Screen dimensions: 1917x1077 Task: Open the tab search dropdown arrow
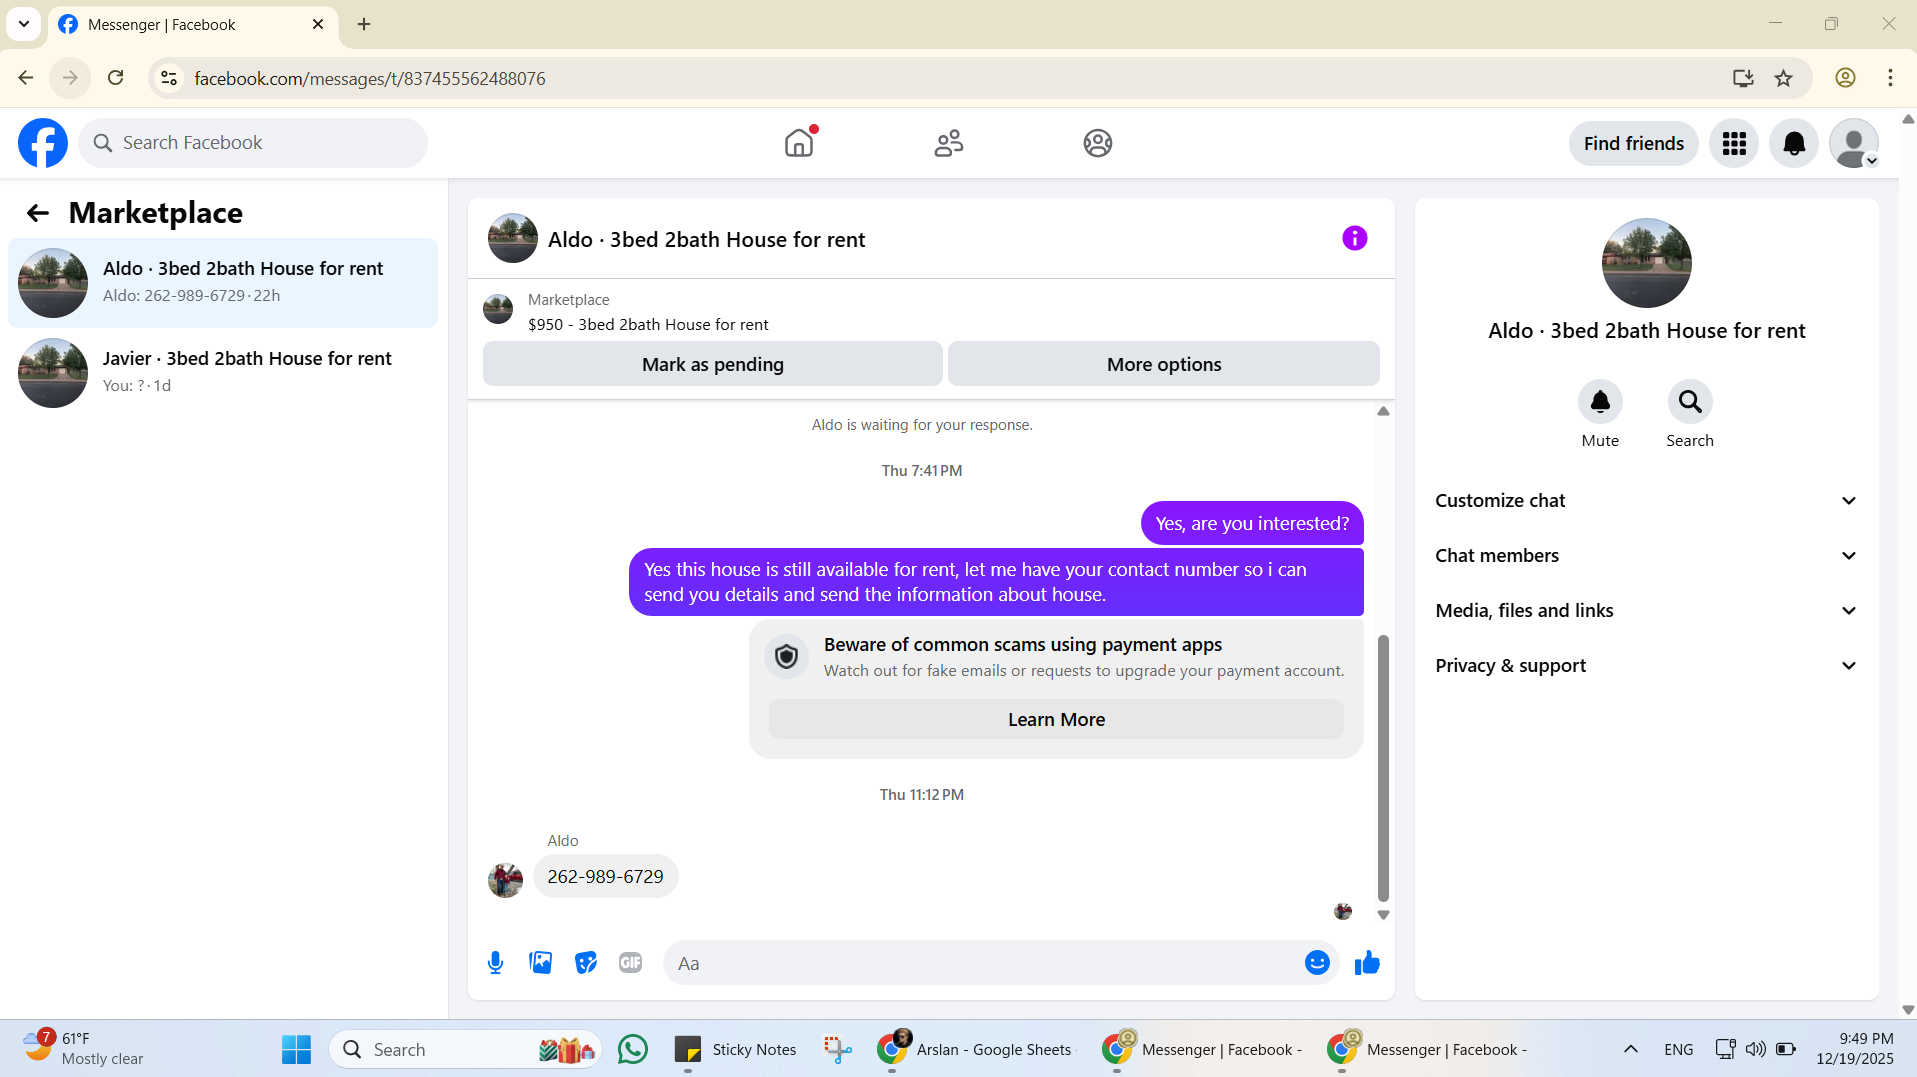[x=23, y=24]
